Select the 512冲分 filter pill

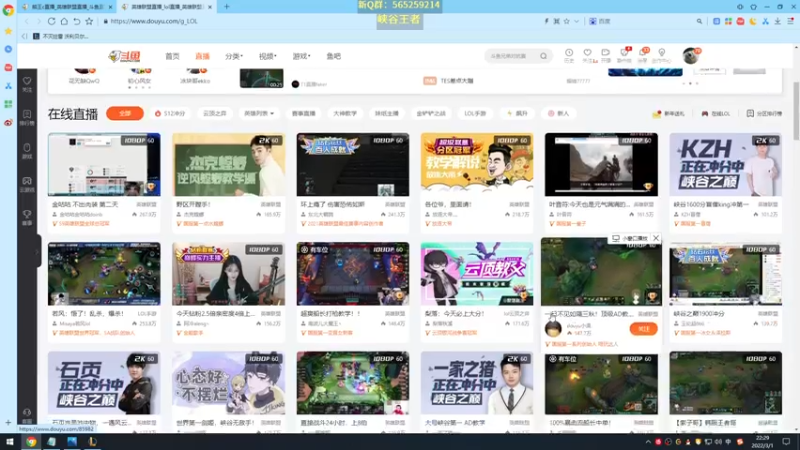[x=170, y=113]
